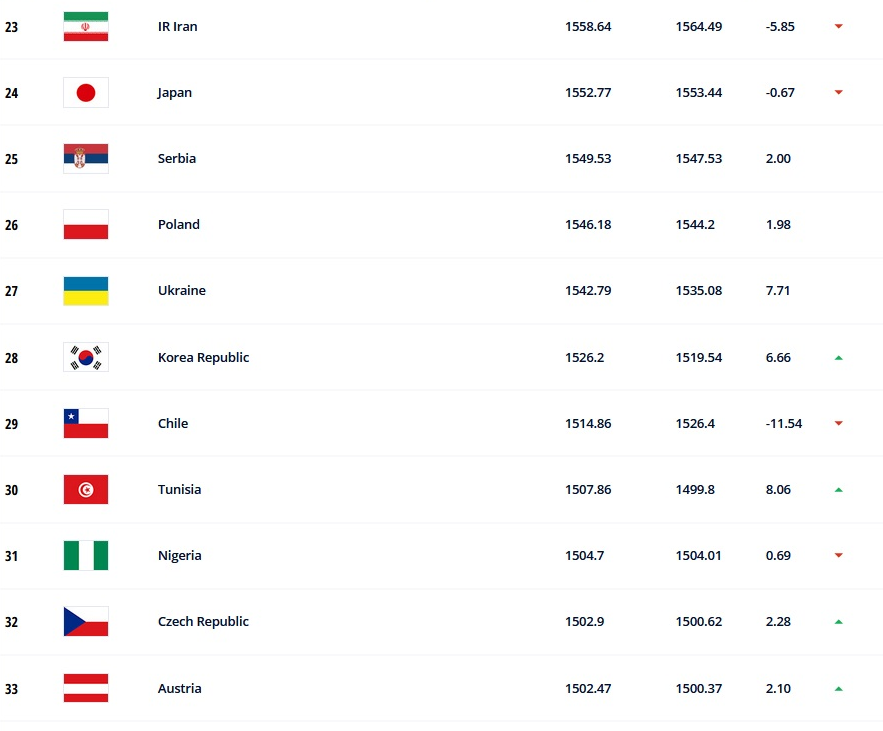The image size is (883, 731).
Task: Open the Korea Republic team link
Action: click(203, 358)
